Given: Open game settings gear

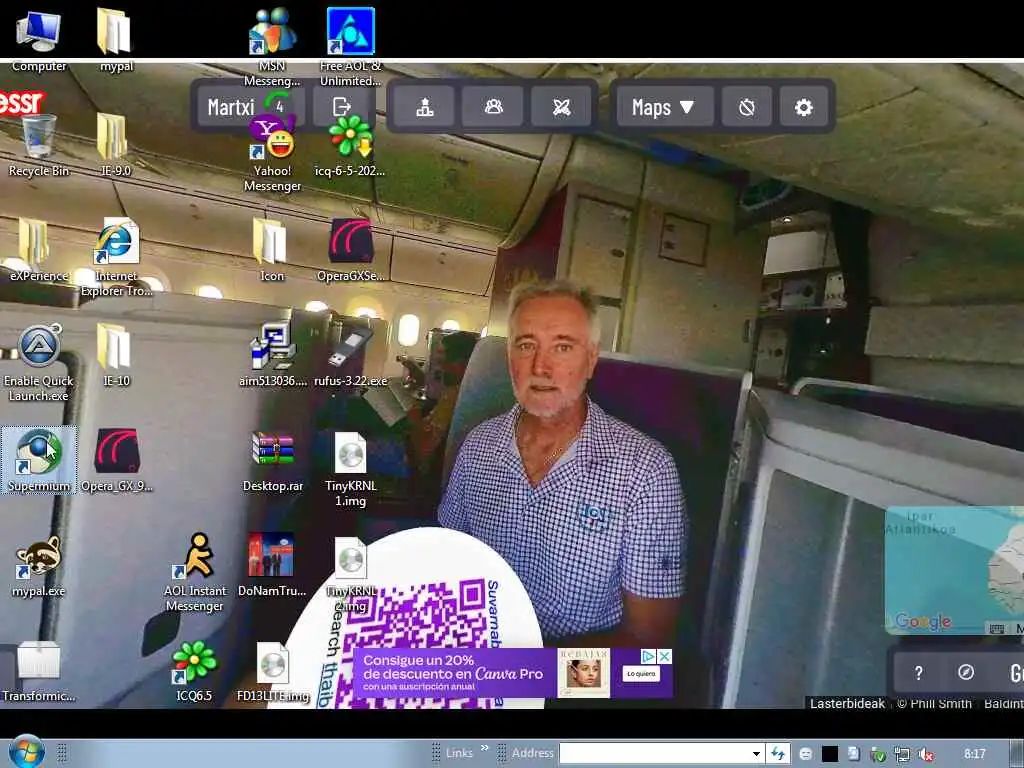Looking at the screenshot, I should coord(804,106).
